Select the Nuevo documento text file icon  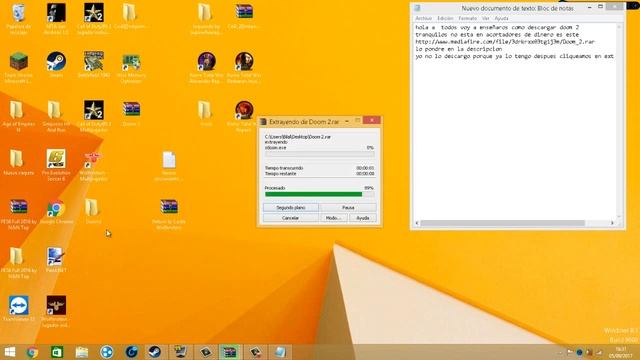[169, 160]
